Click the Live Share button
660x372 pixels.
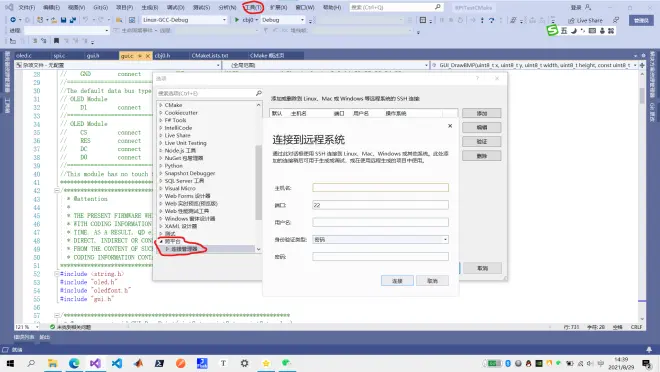coord(585,20)
